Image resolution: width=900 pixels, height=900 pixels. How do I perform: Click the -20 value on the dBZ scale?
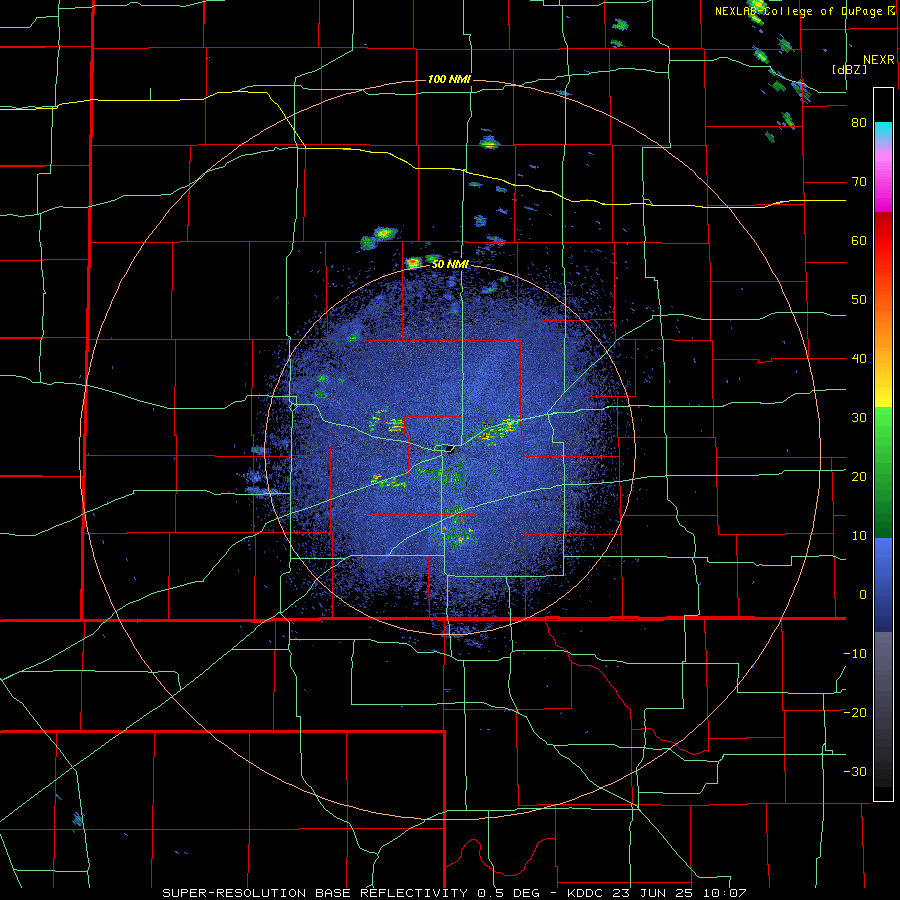[x=855, y=712]
